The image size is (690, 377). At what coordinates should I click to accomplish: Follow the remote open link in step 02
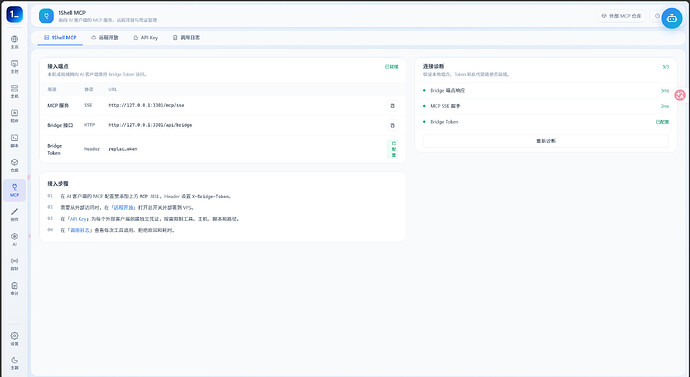[124, 208]
